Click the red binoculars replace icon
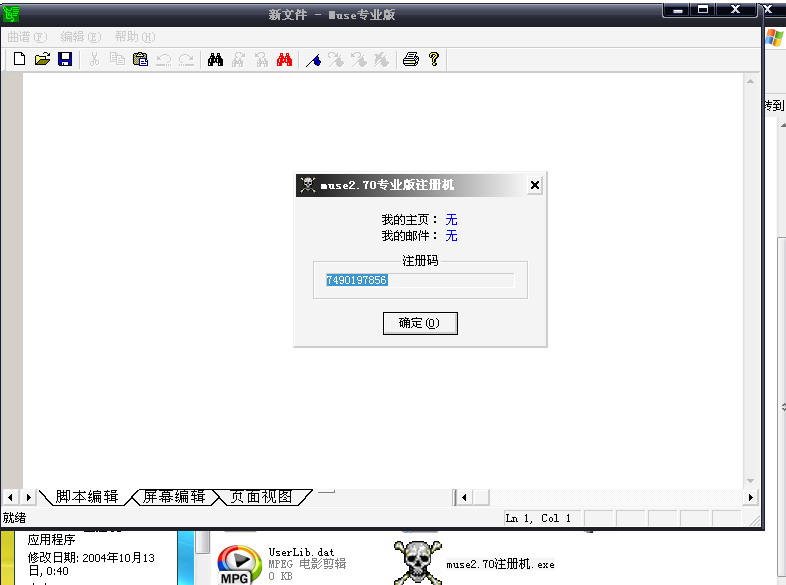The image size is (786, 585). click(x=284, y=60)
